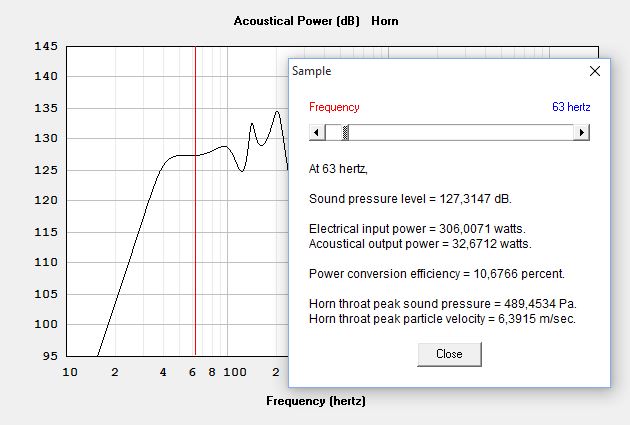Click the 'Sound pressure level = 127,3147 dB.' text
This screenshot has width=630, height=425.
[x=410, y=198]
